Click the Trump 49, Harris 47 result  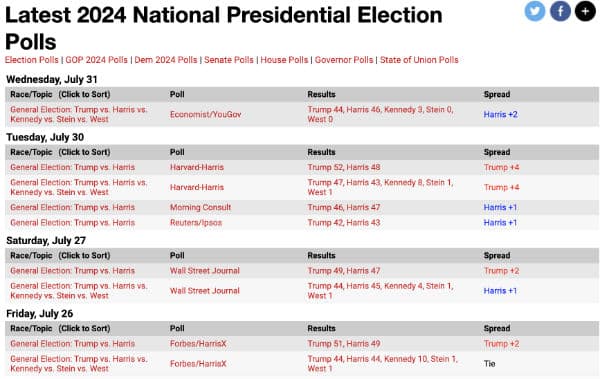[344, 271]
